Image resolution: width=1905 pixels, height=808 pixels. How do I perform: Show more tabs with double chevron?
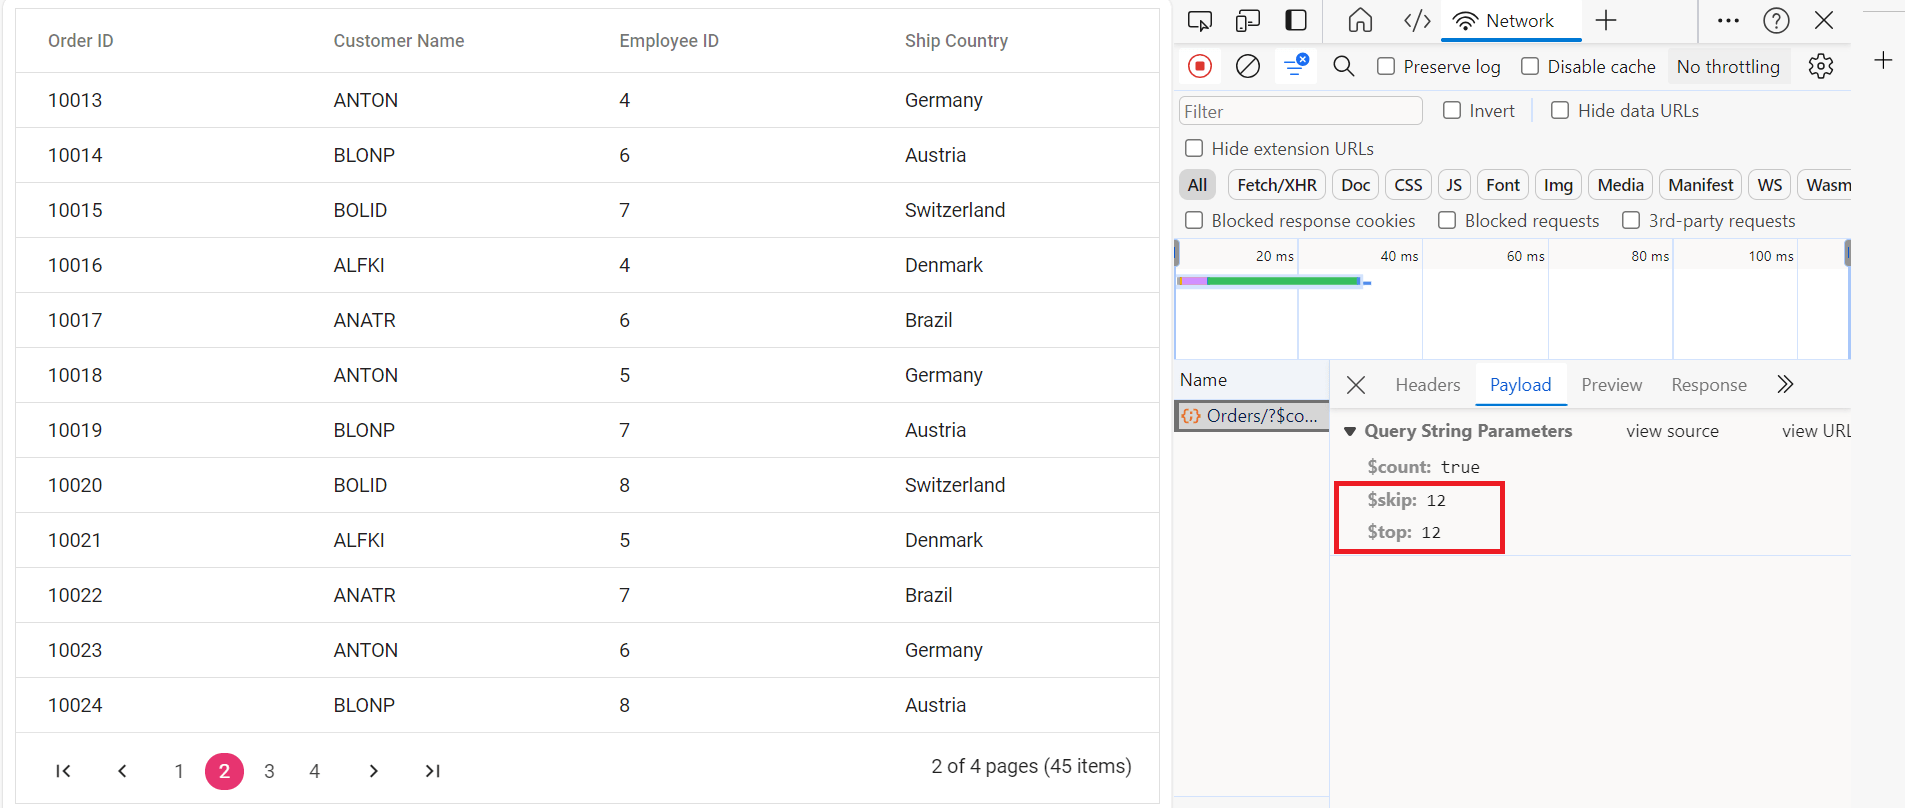point(1785,385)
